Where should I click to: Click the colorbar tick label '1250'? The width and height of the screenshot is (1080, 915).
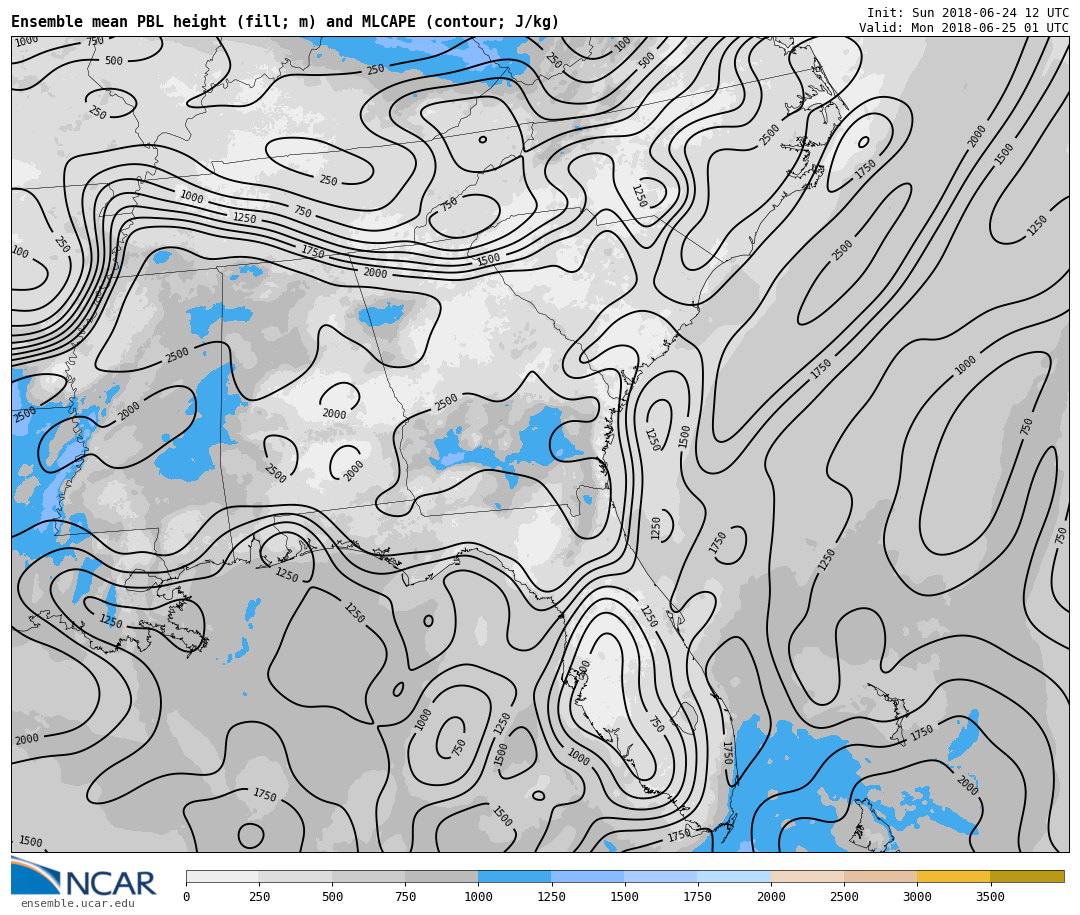551,896
